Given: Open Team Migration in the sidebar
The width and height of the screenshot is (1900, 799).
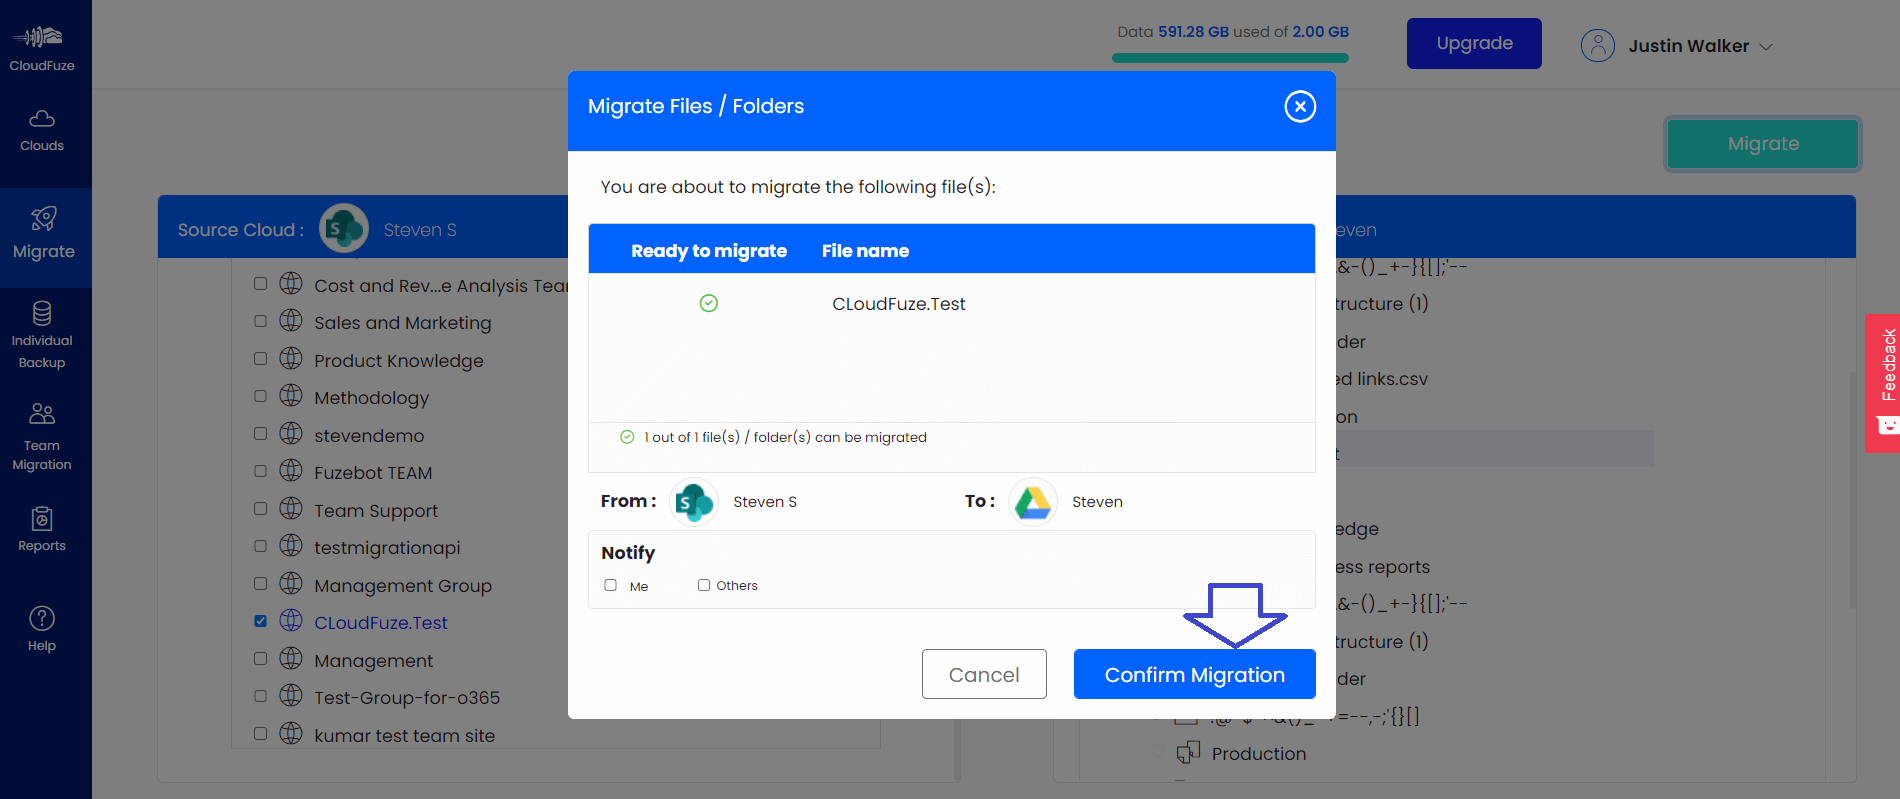Looking at the screenshot, I should point(42,437).
